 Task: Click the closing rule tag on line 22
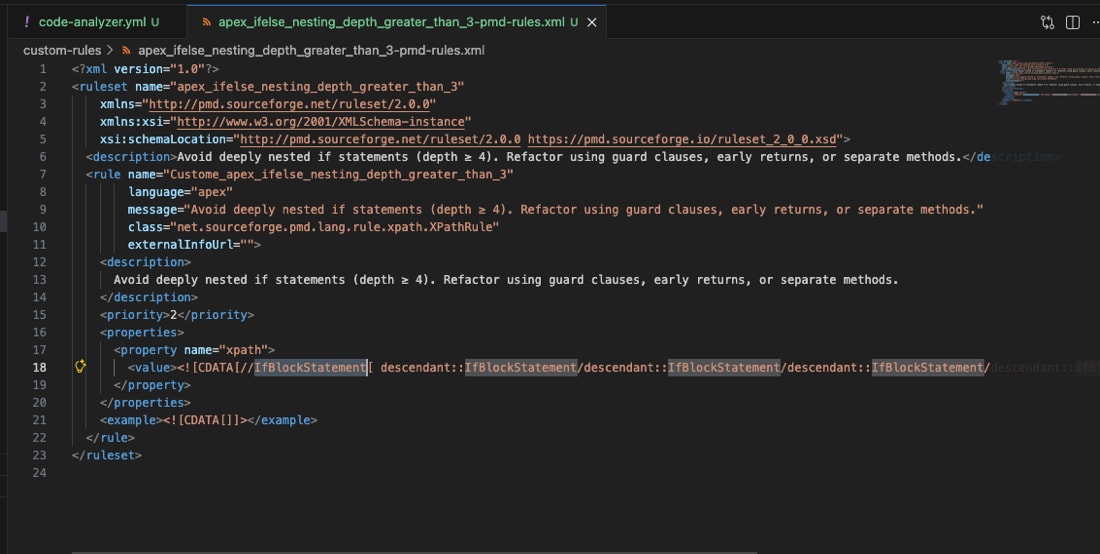[110, 437]
